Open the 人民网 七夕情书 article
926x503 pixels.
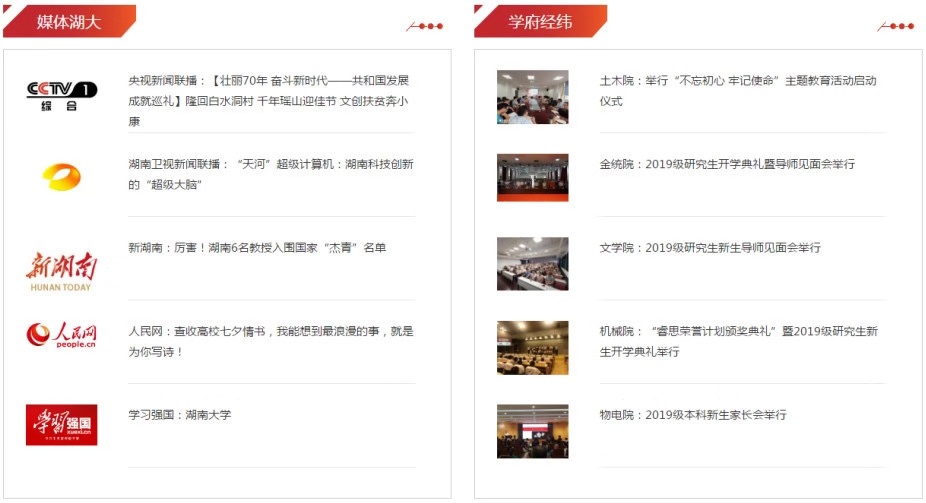tap(270, 341)
